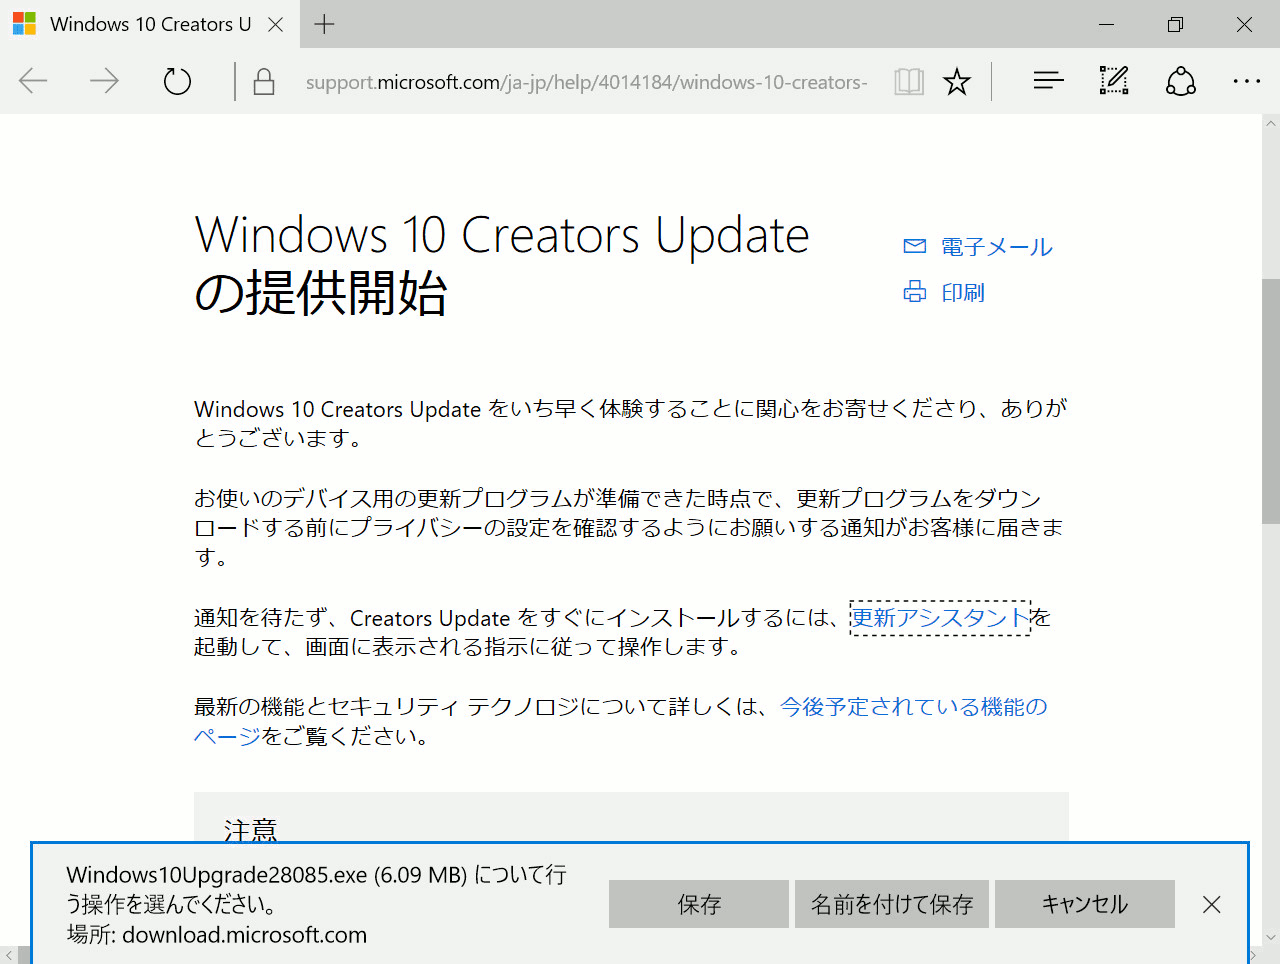
Task: Open the Hub favorites list icon
Action: [1048, 81]
